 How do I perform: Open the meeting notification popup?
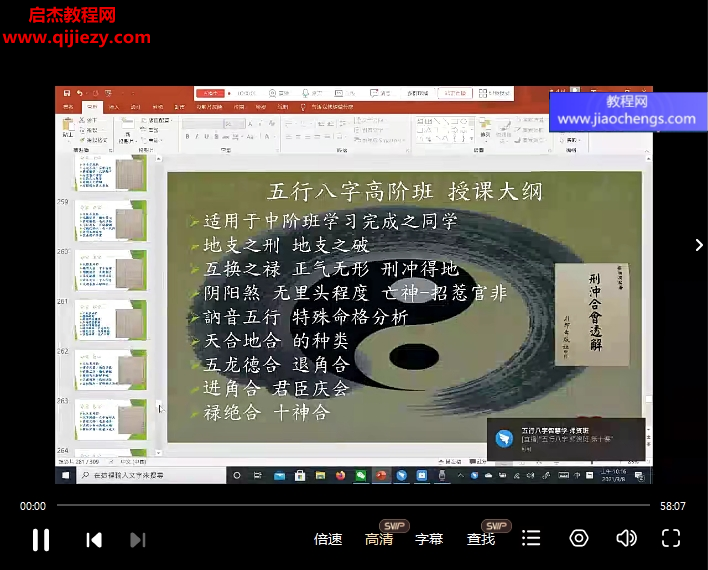tap(566, 439)
